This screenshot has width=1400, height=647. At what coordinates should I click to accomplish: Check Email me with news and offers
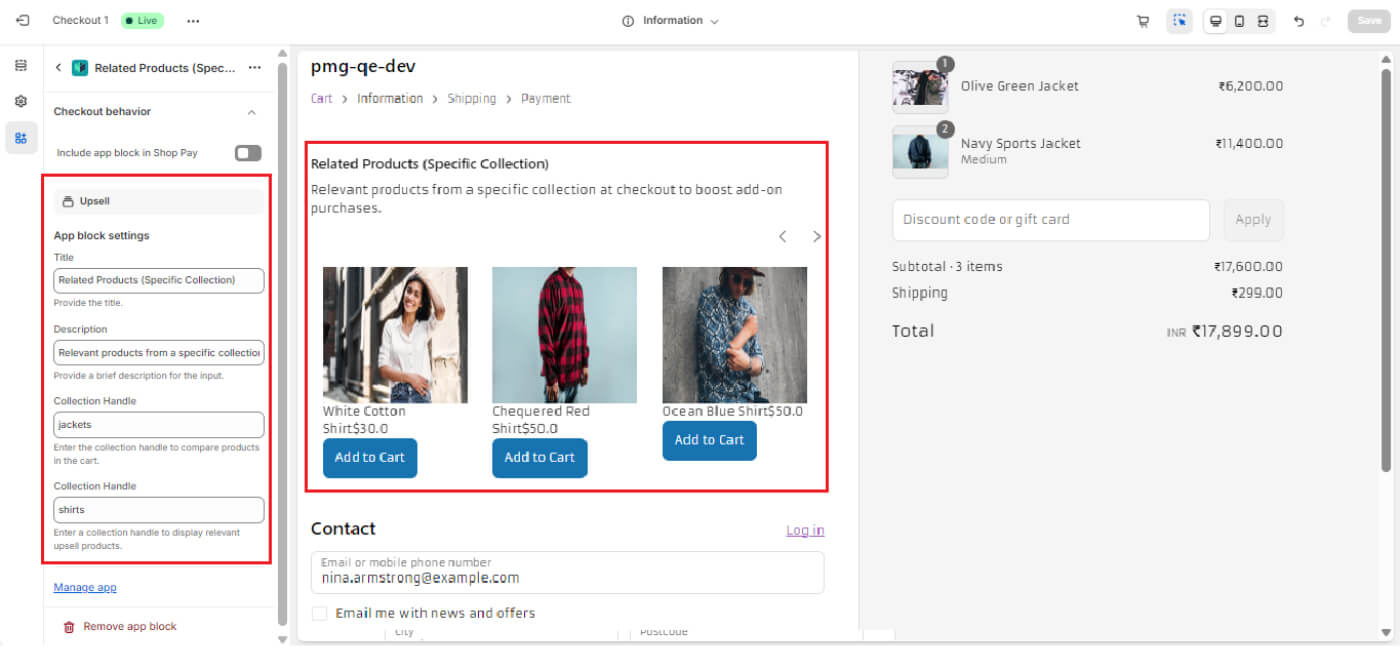tap(320, 613)
